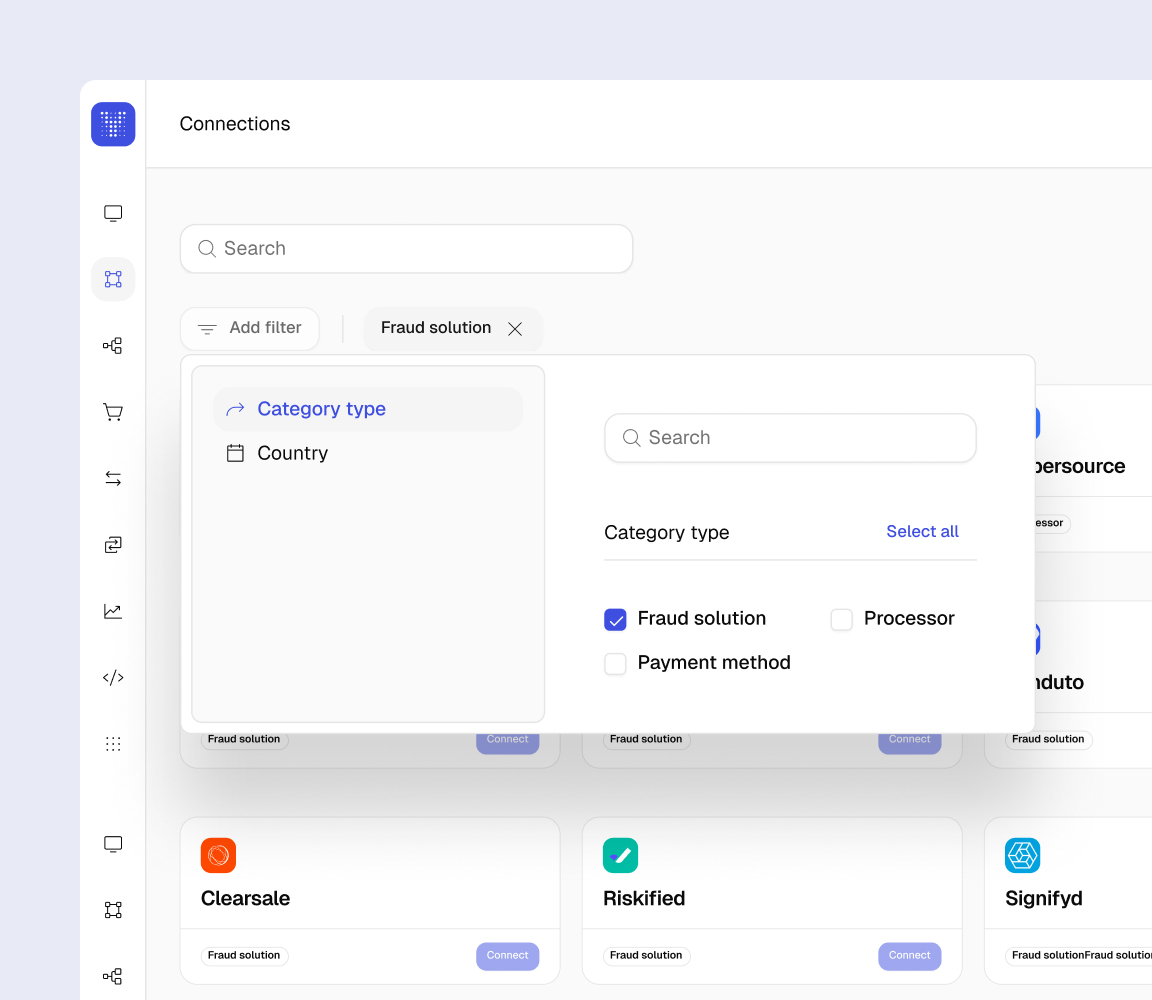
Task: Check the Processor checkbox
Action: pos(842,620)
